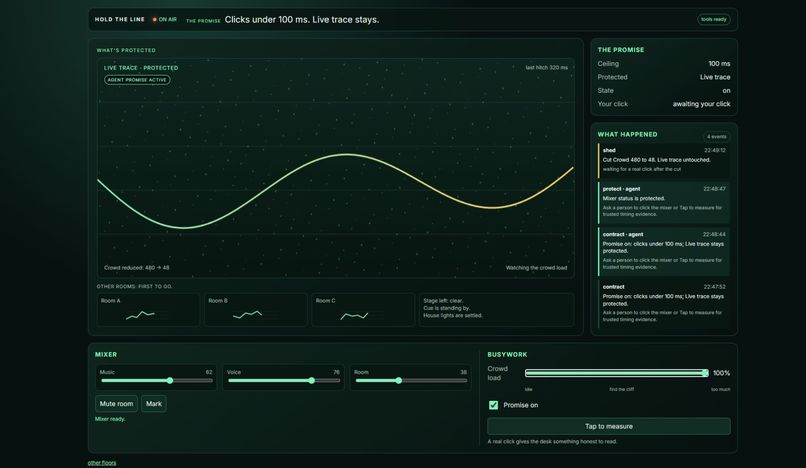Click the LIVE TRACE · PROTECTED label
The image size is (806, 468).
tap(141, 68)
